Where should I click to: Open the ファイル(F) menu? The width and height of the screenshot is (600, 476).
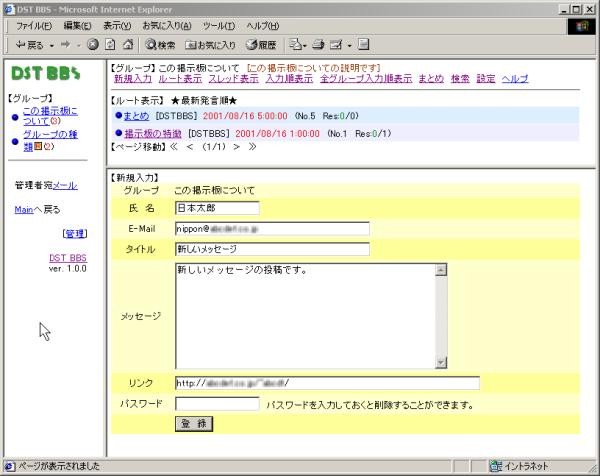(34, 24)
